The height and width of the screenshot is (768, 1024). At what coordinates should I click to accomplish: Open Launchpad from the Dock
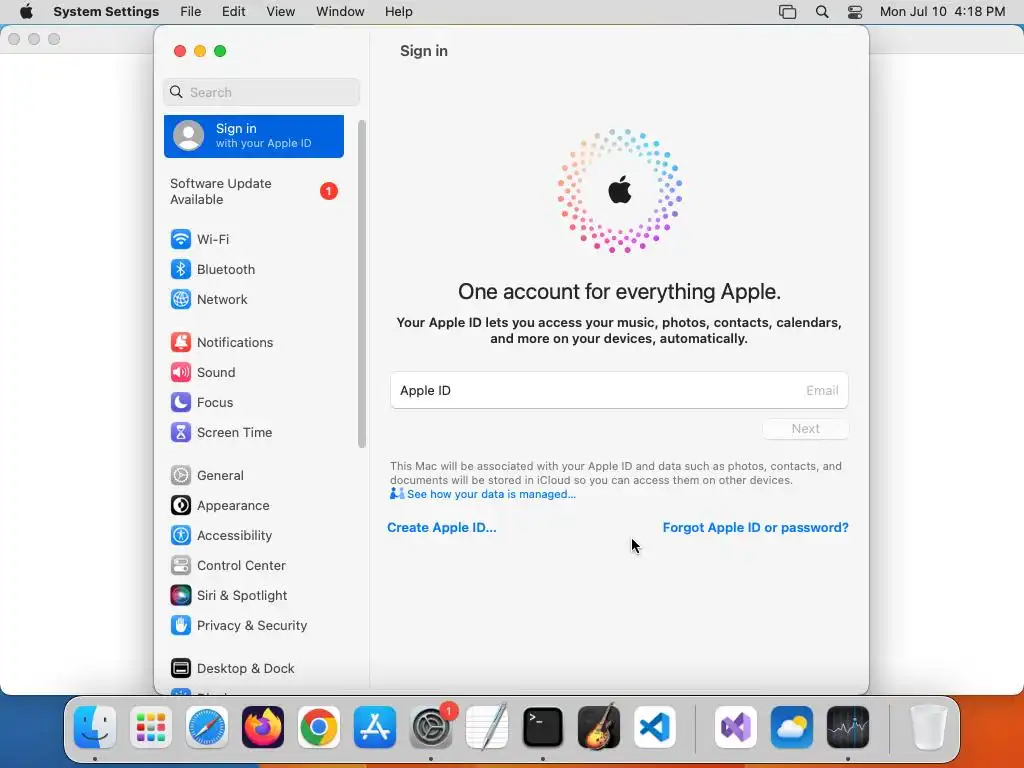click(151, 727)
